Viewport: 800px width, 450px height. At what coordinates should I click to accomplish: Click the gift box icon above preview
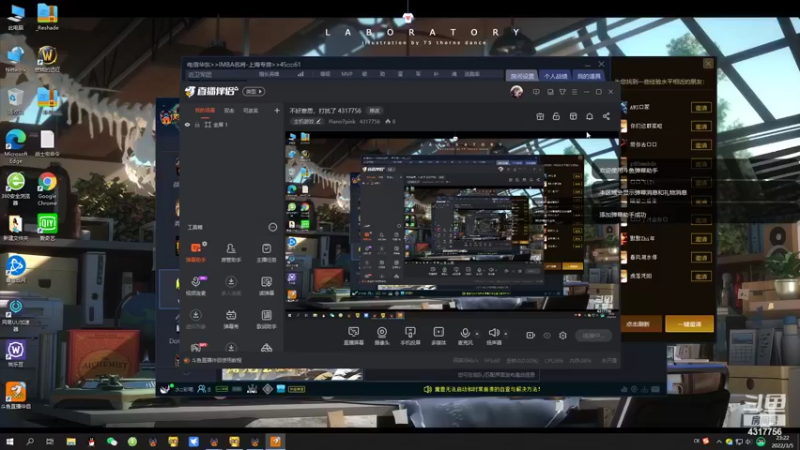click(x=540, y=116)
